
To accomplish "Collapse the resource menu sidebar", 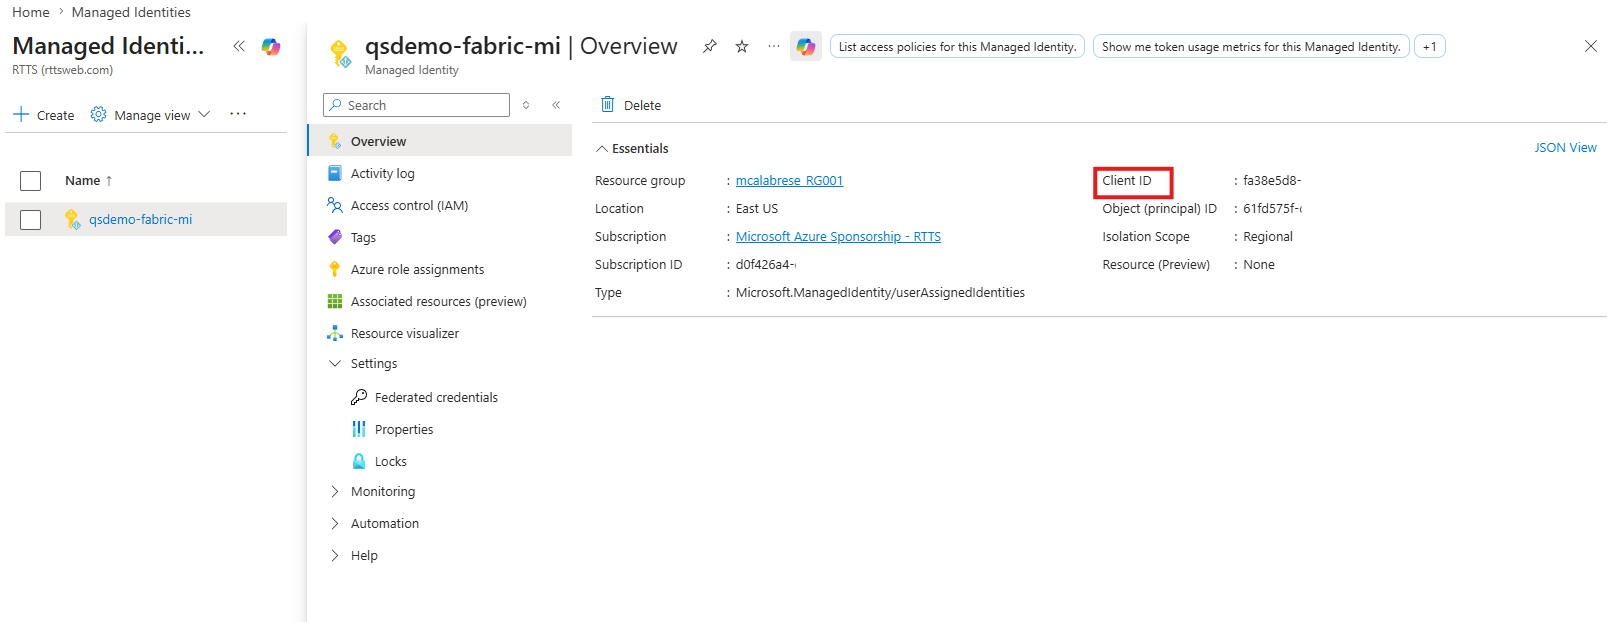I will 556,105.
